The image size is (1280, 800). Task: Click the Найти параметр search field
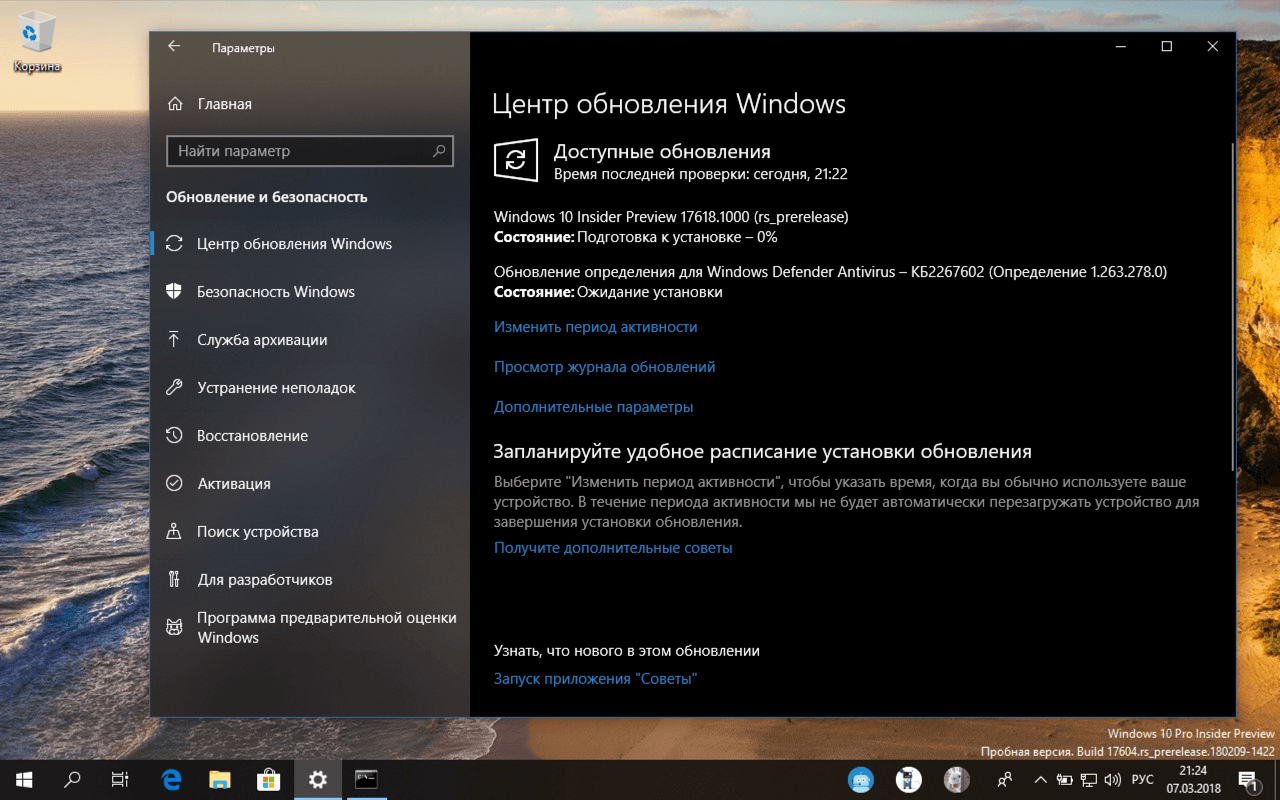click(x=310, y=151)
